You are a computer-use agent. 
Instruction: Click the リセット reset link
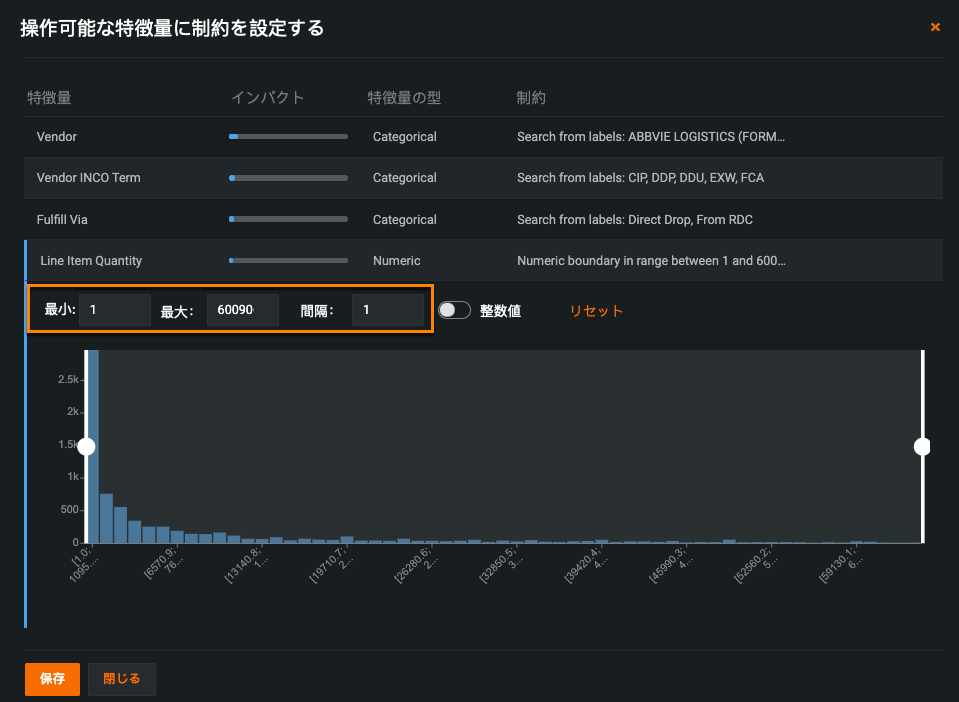click(596, 311)
